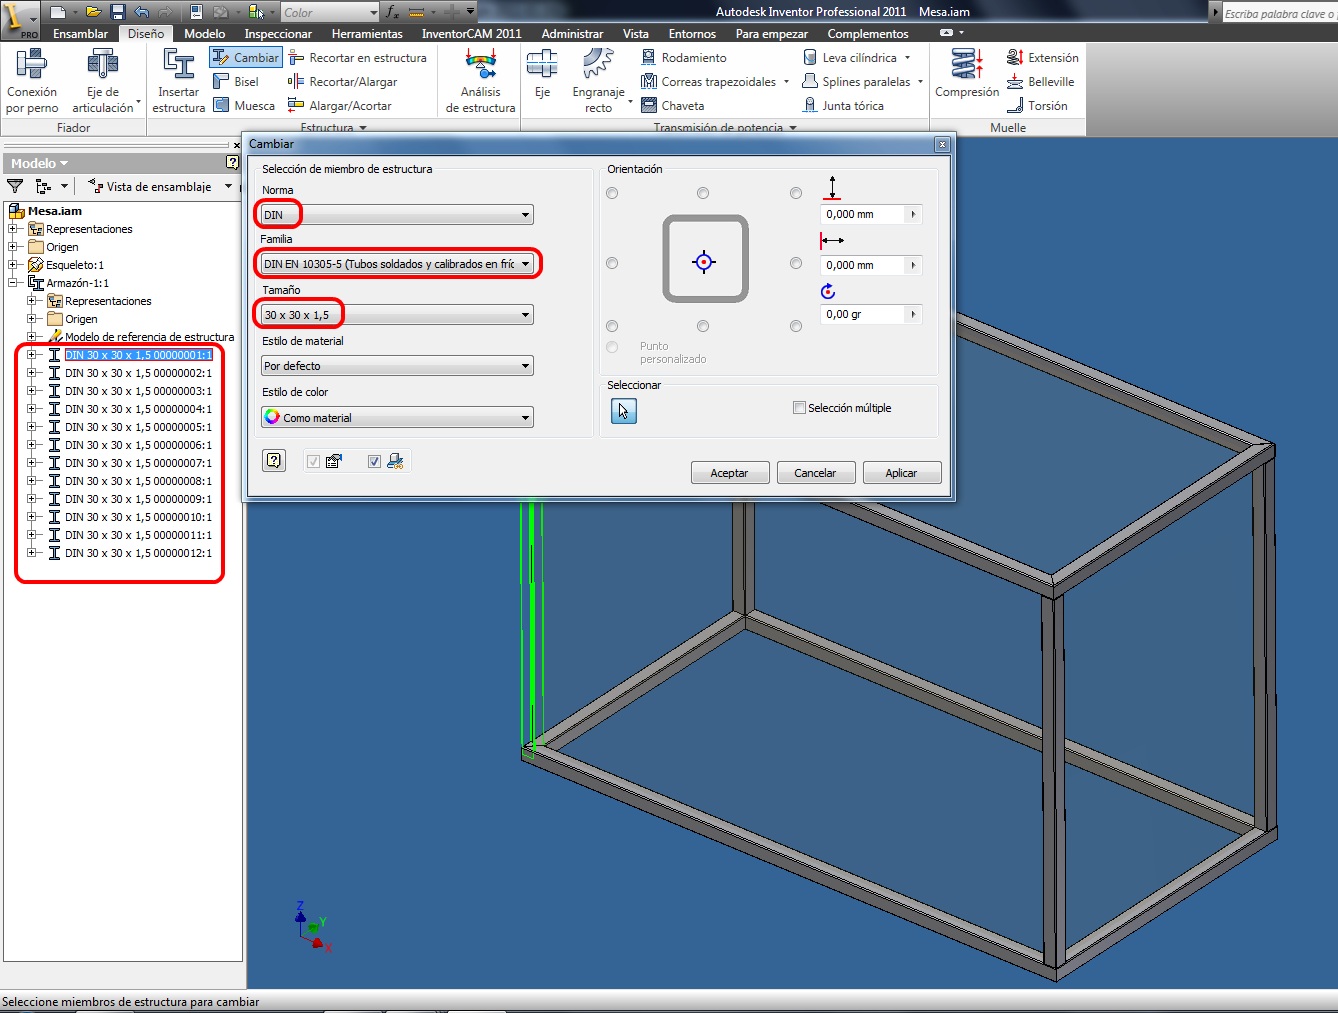The height and width of the screenshot is (1013, 1338).
Task: Enable the Selección múltiple checkbox
Action: click(799, 407)
